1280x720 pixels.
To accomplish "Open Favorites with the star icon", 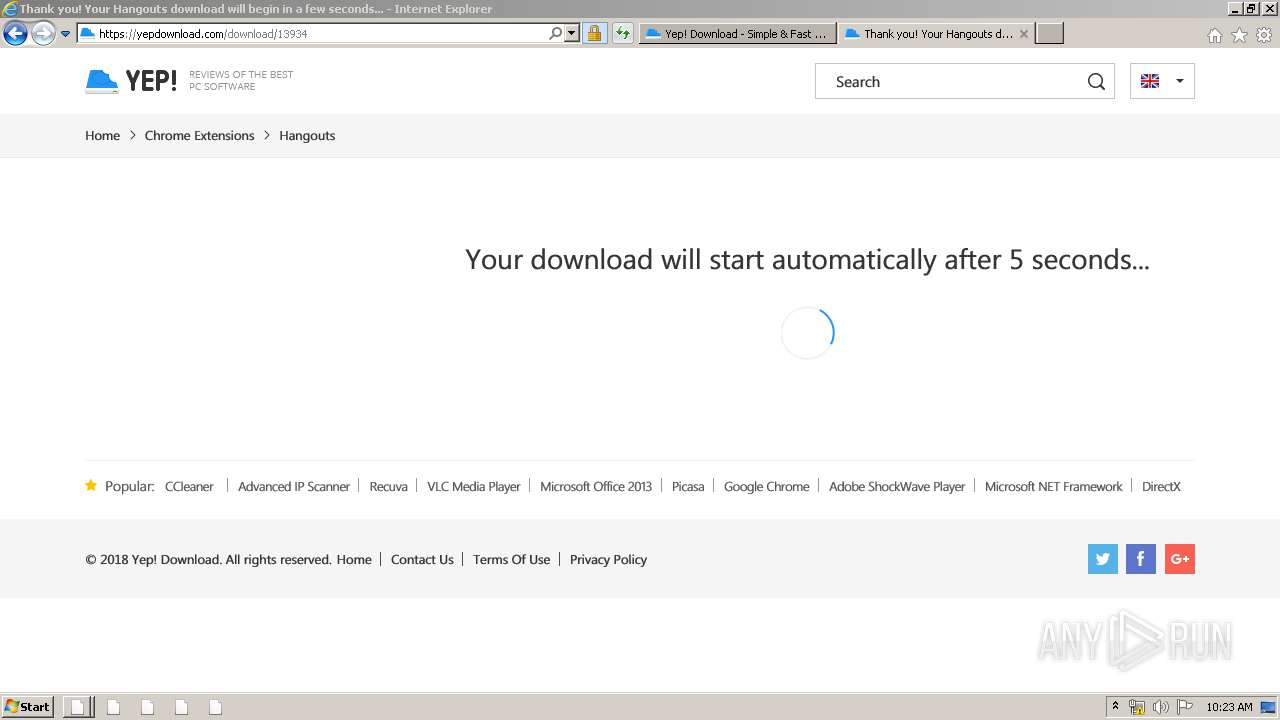I will pos(1239,35).
